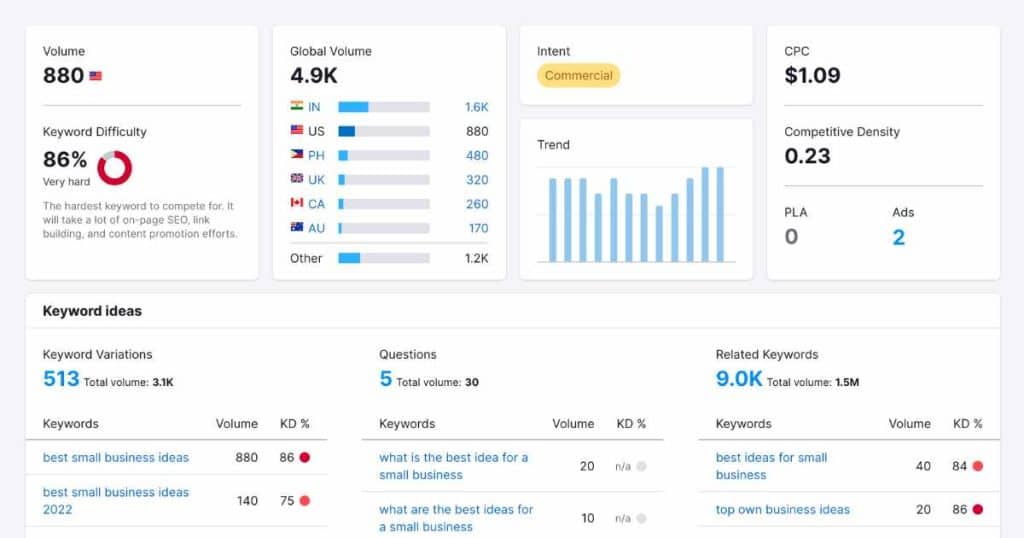Click red KD dot for best small business ideas 2022

304,501
